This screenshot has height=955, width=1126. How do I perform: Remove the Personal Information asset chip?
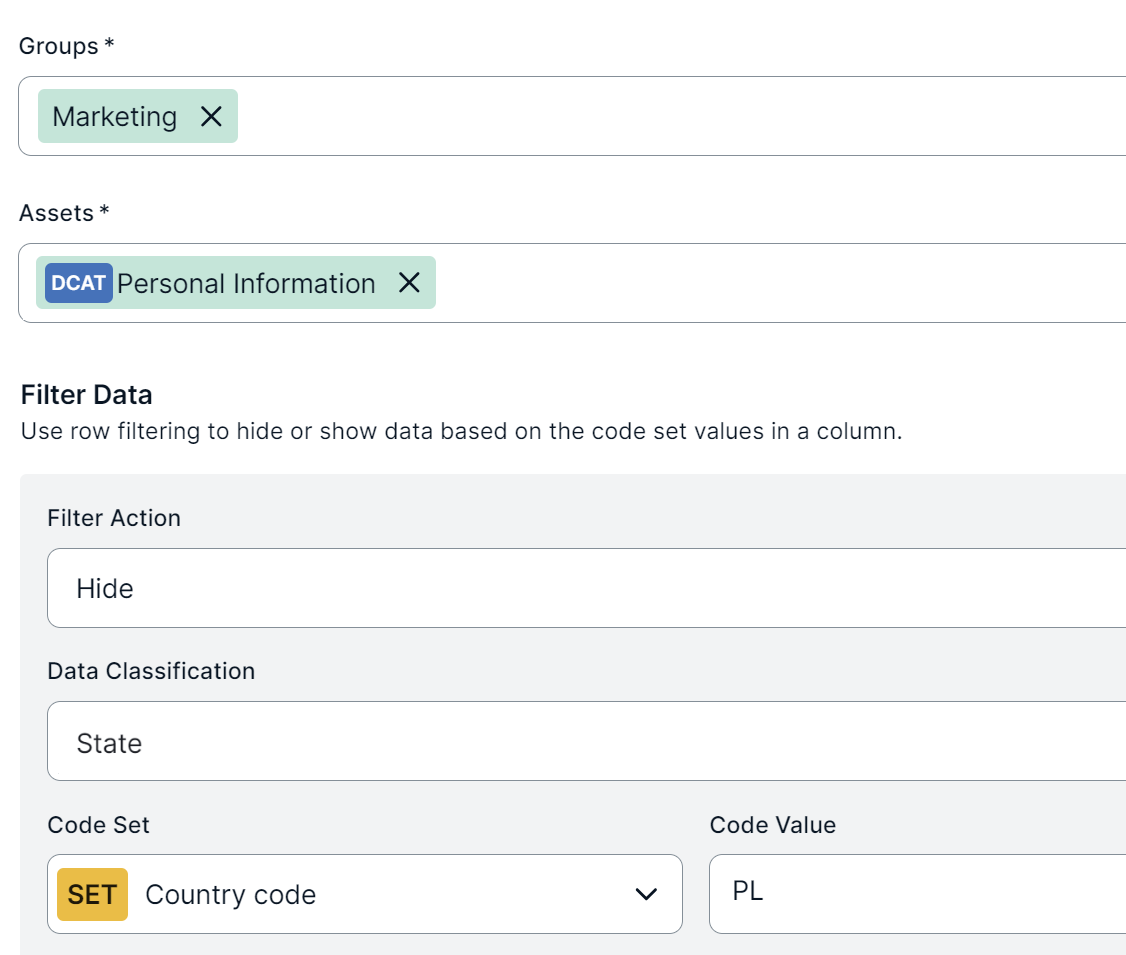[x=409, y=283]
